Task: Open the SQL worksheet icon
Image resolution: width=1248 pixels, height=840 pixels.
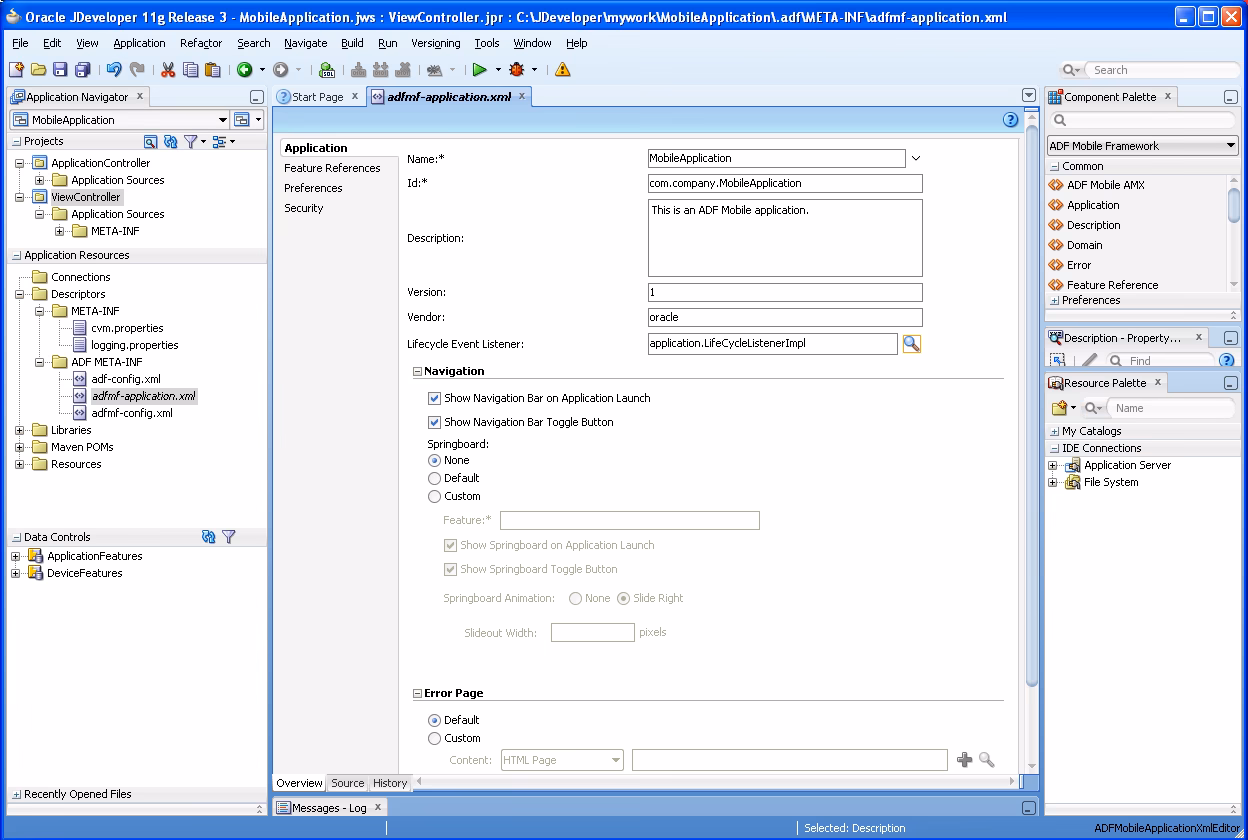Action: [x=326, y=70]
